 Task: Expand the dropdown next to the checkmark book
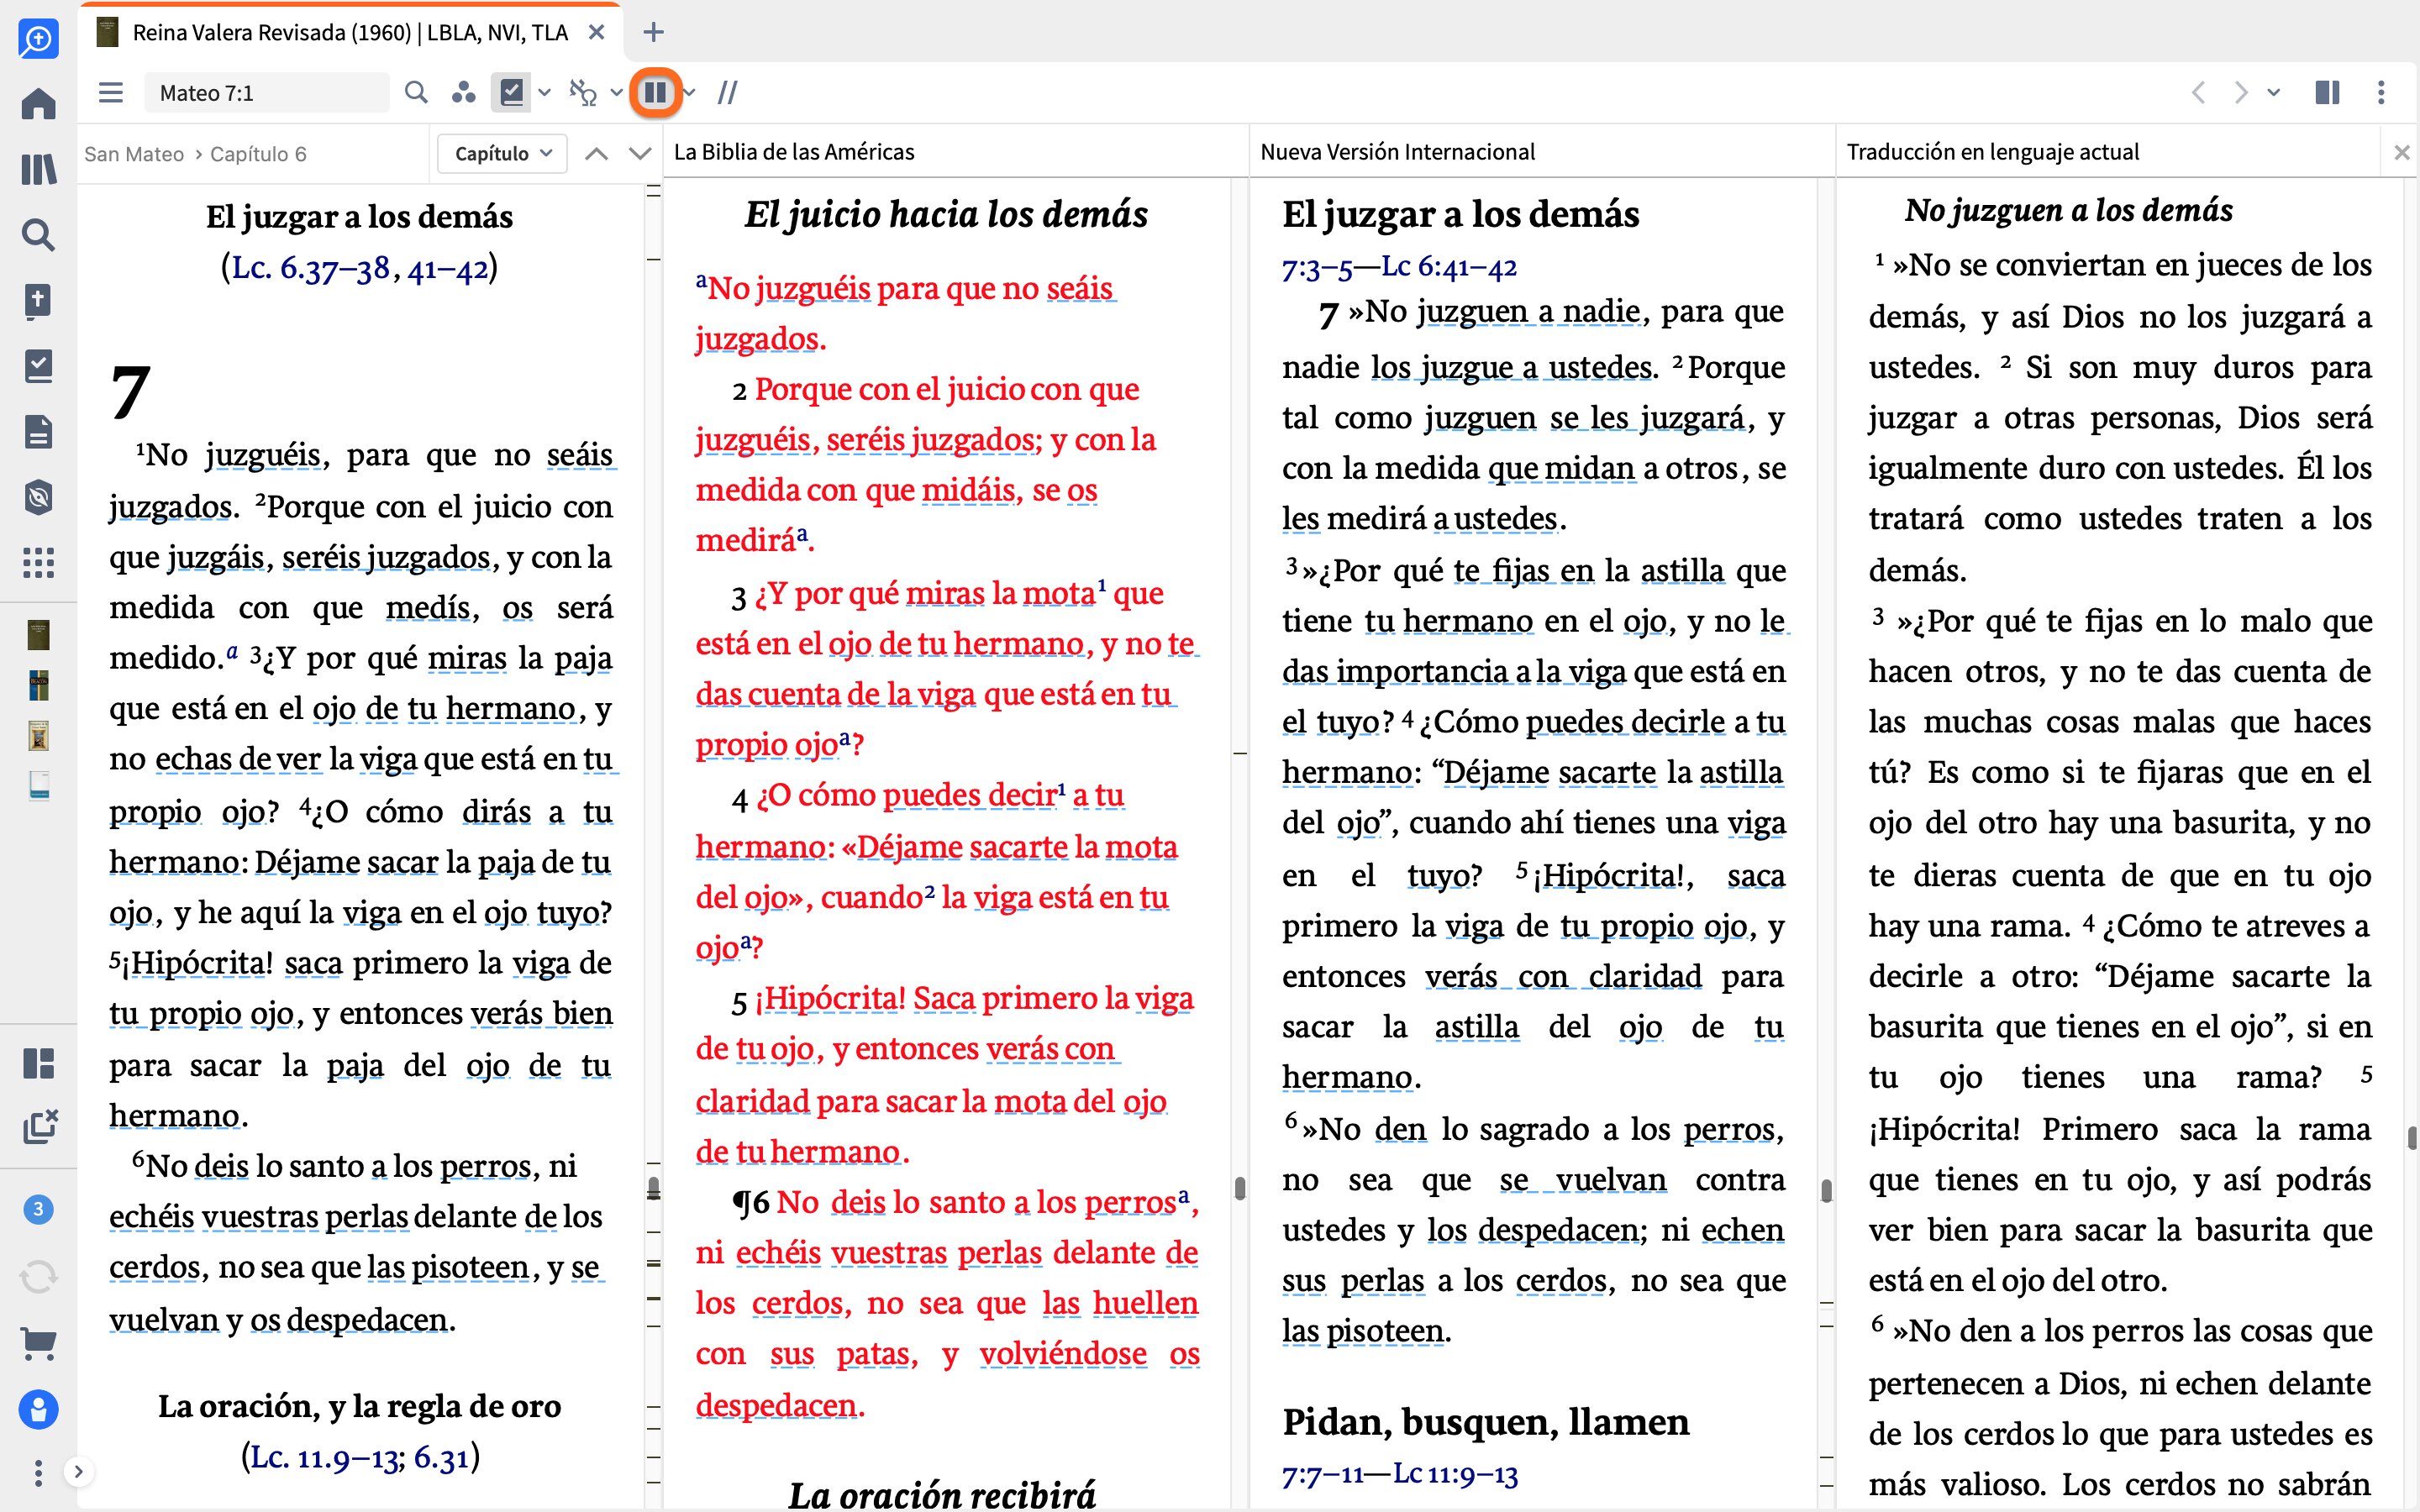(544, 93)
